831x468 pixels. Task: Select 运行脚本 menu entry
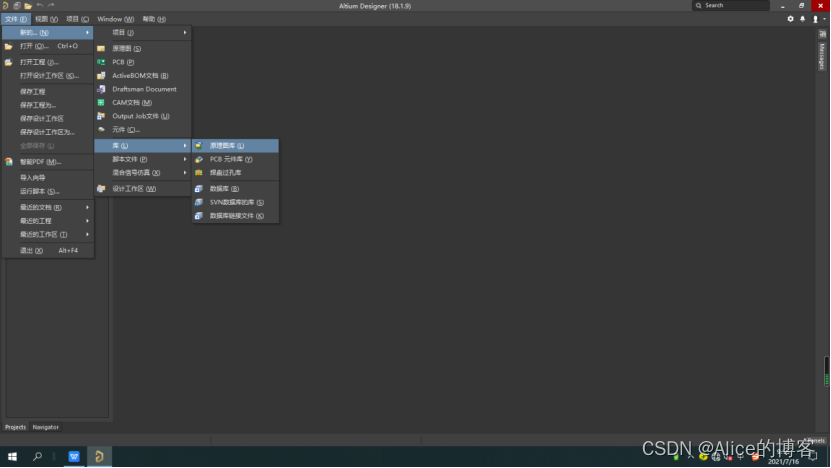[x=48, y=191]
